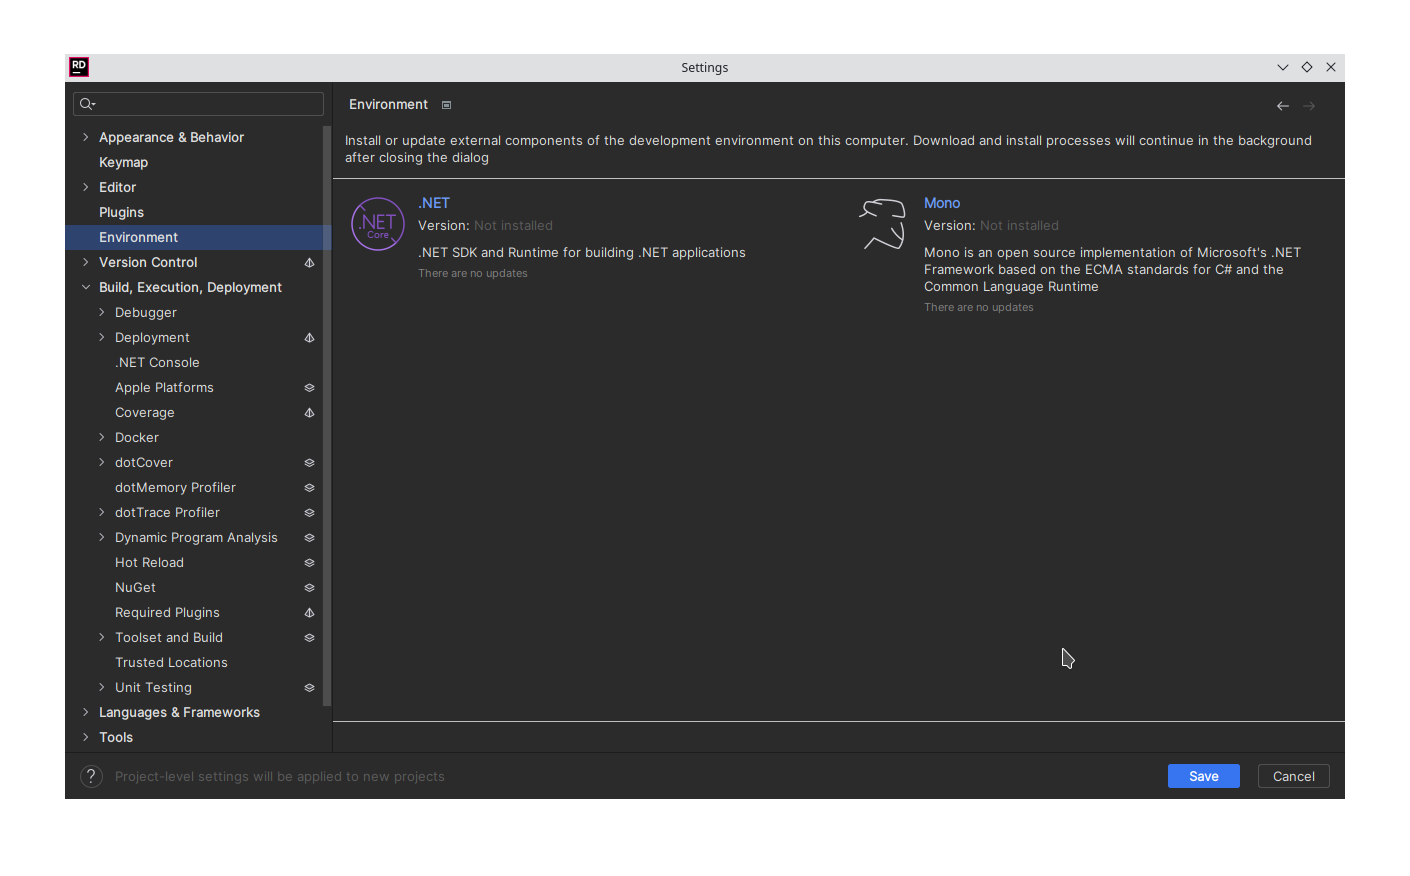Open the .NET Console settings
The image size is (1410, 876).
(157, 362)
